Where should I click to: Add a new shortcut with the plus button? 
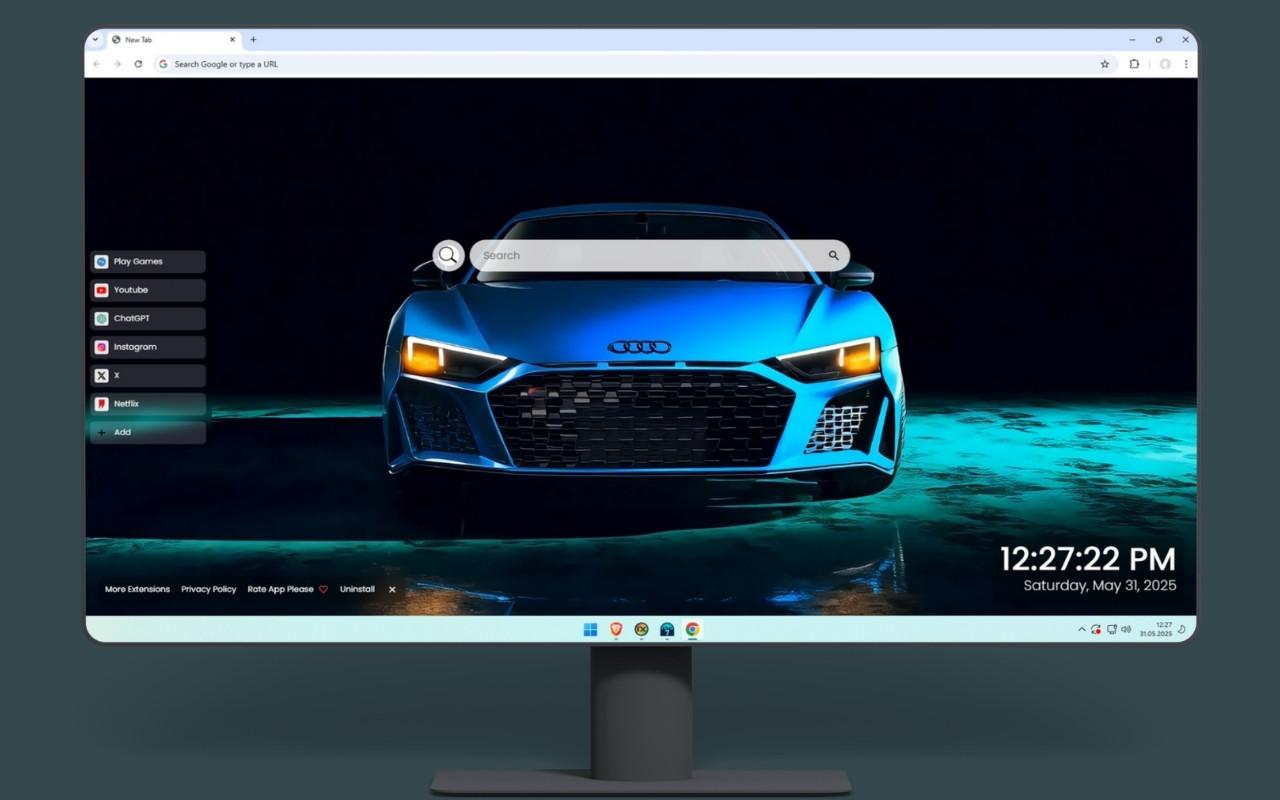point(148,433)
